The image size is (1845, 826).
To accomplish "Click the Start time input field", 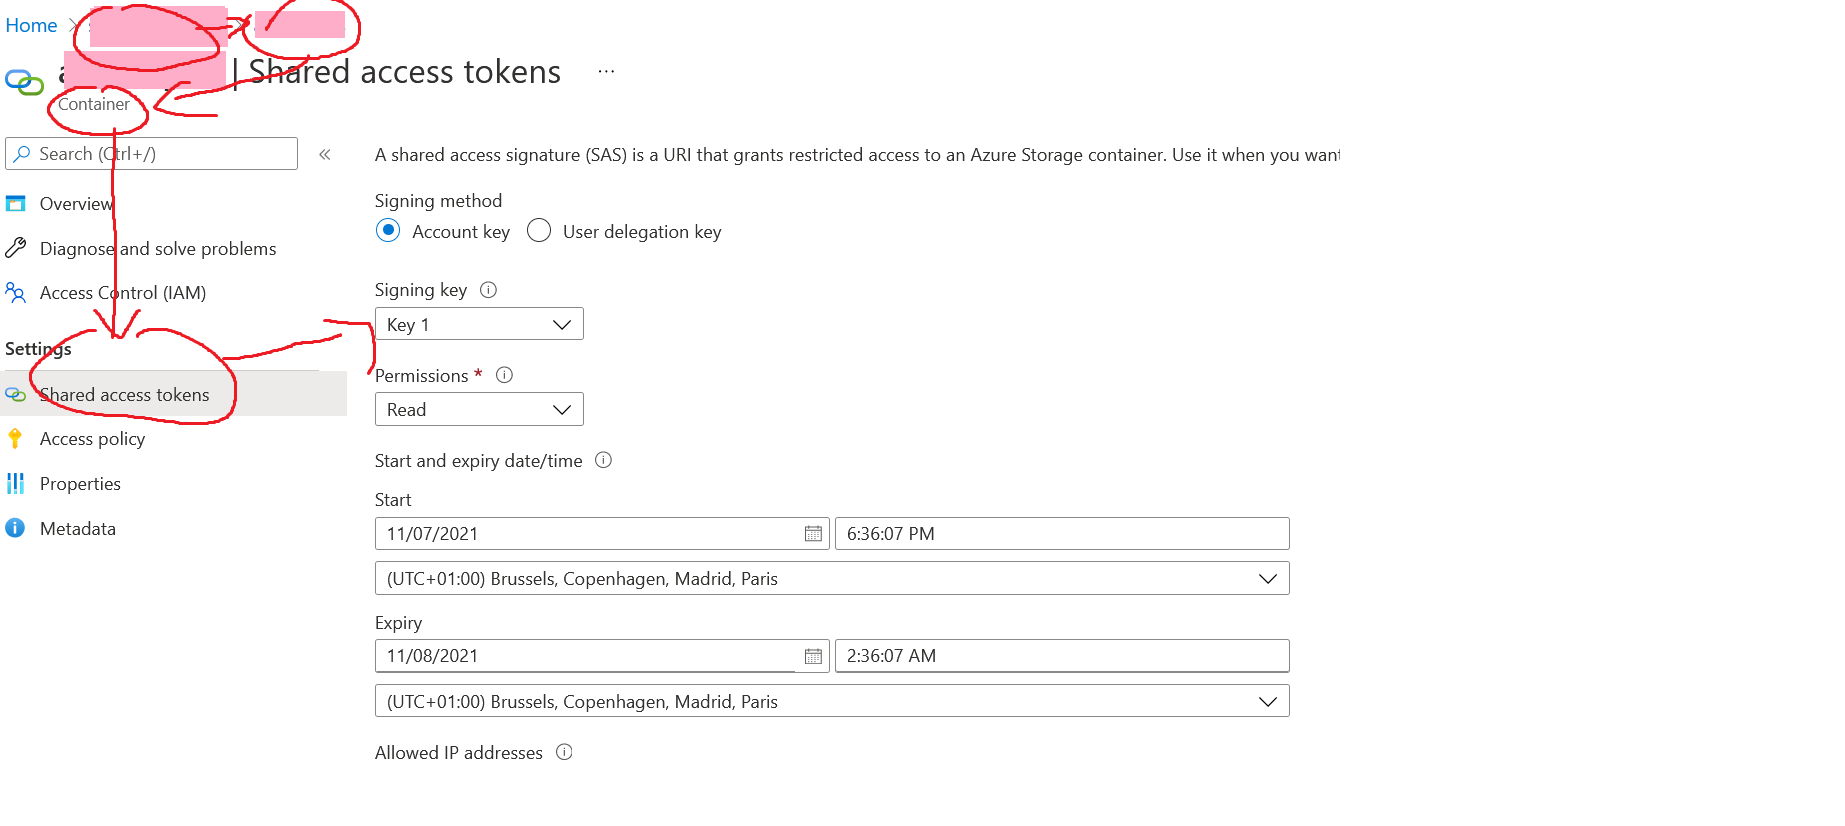I will point(1061,534).
